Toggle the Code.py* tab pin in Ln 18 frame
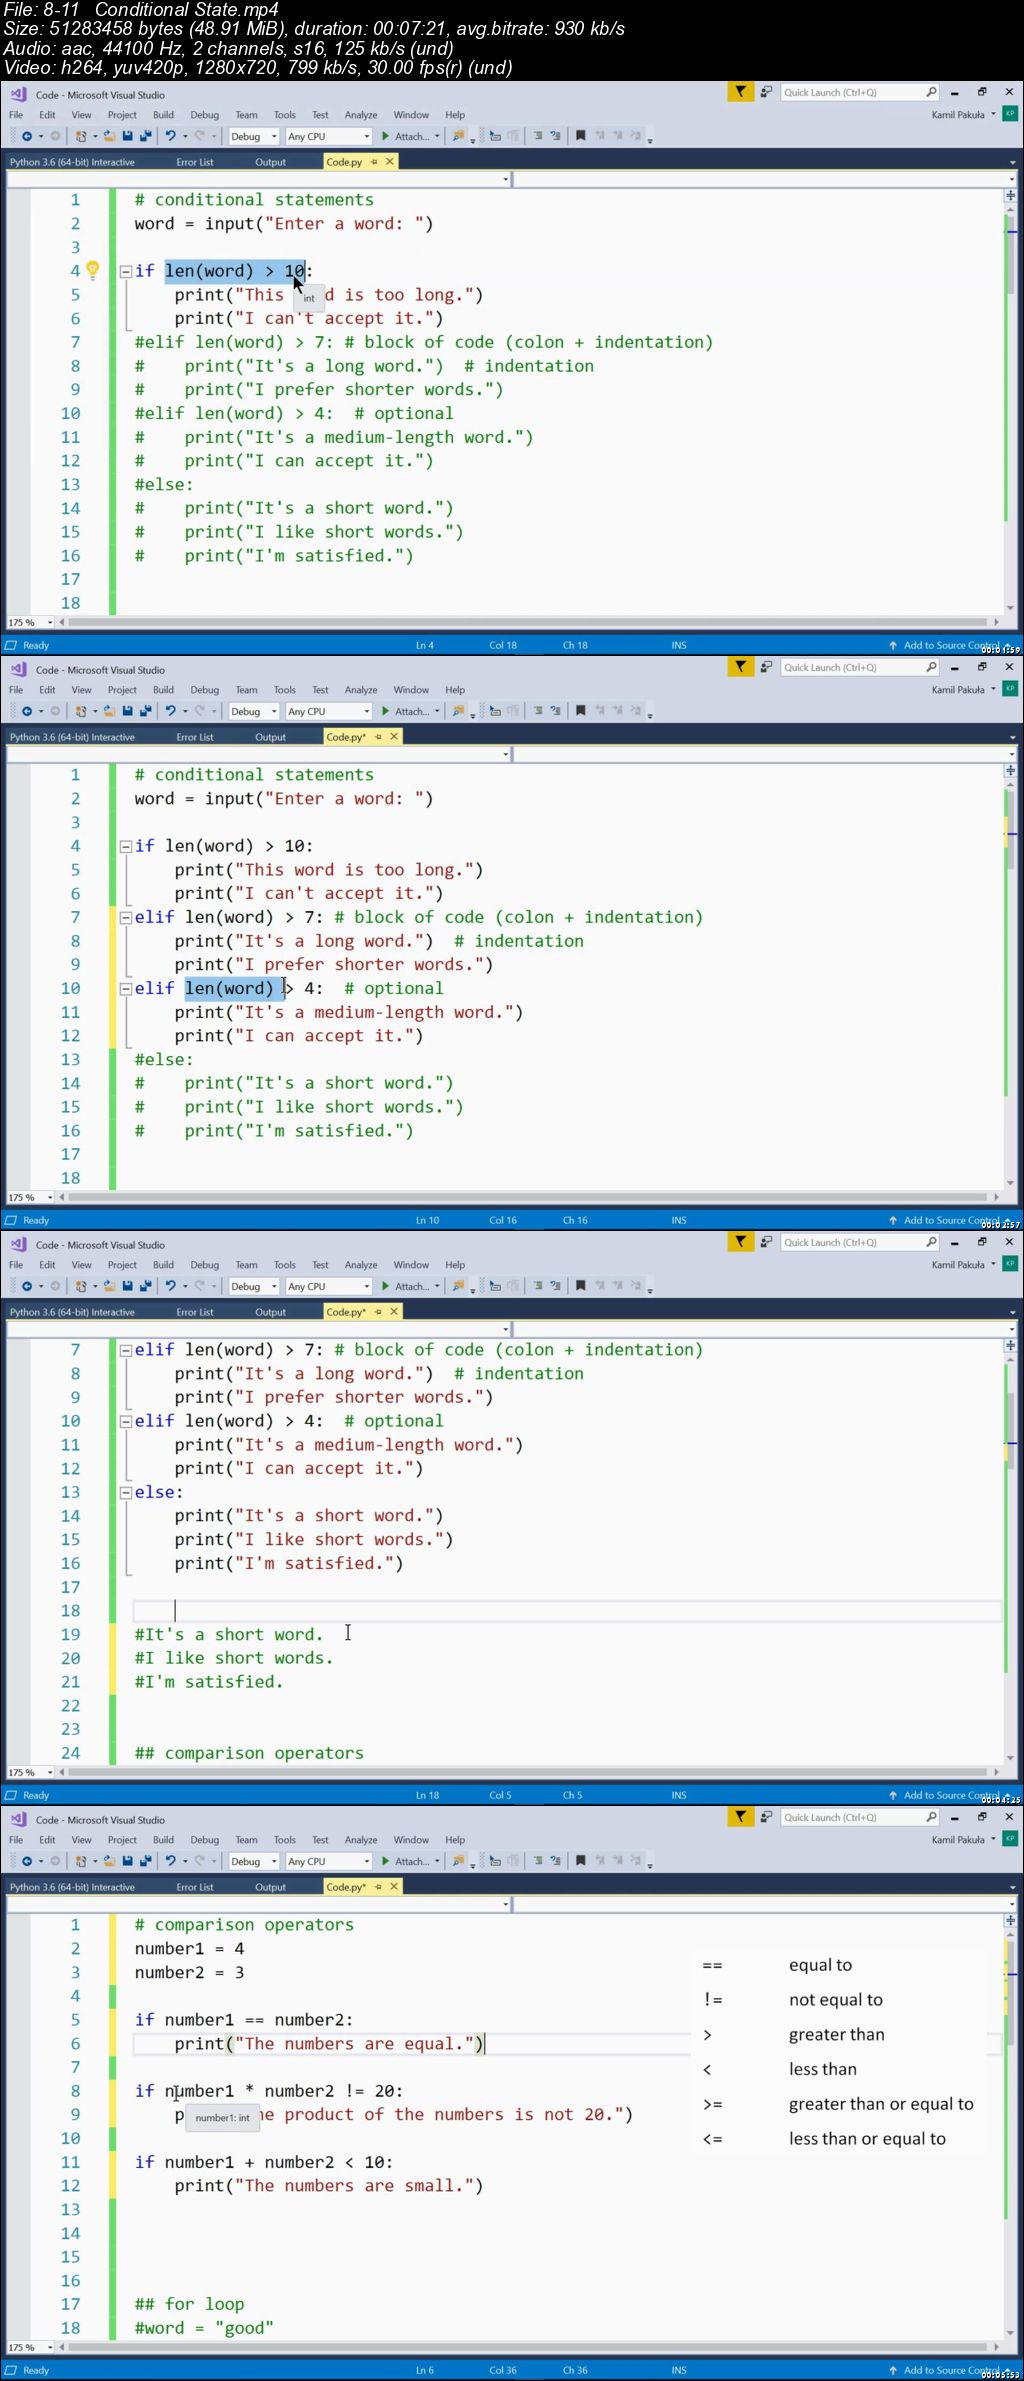This screenshot has width=1024, height=2381. [x=378, y=1311]
